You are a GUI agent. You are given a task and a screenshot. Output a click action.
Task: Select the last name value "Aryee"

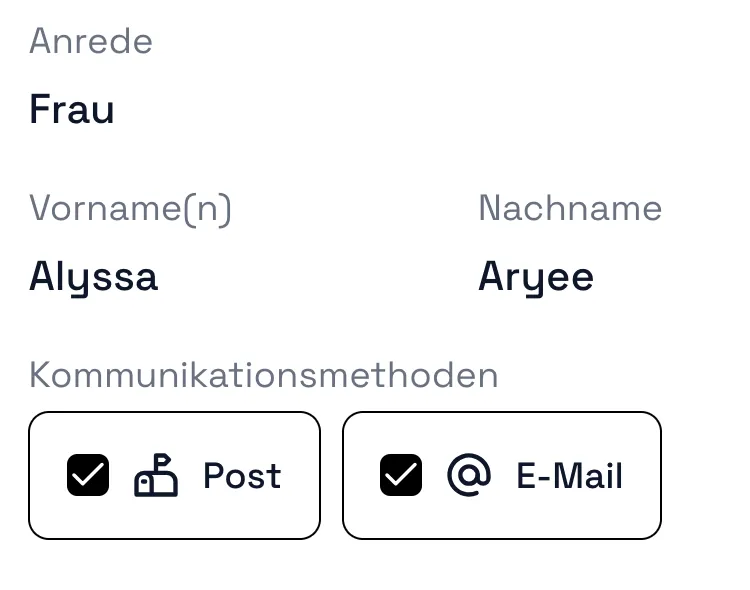pyautogui.click(x=536, y=276)
